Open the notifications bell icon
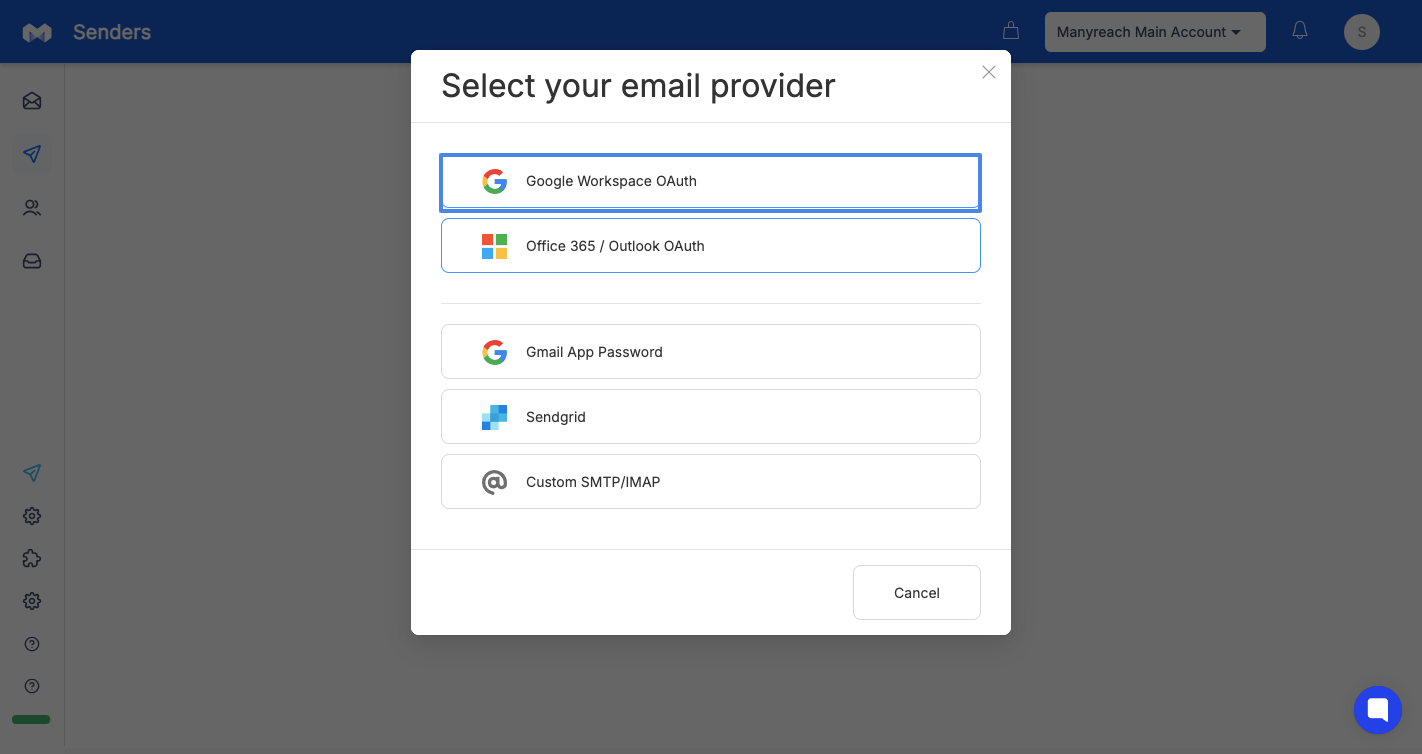 point(1300,31)
